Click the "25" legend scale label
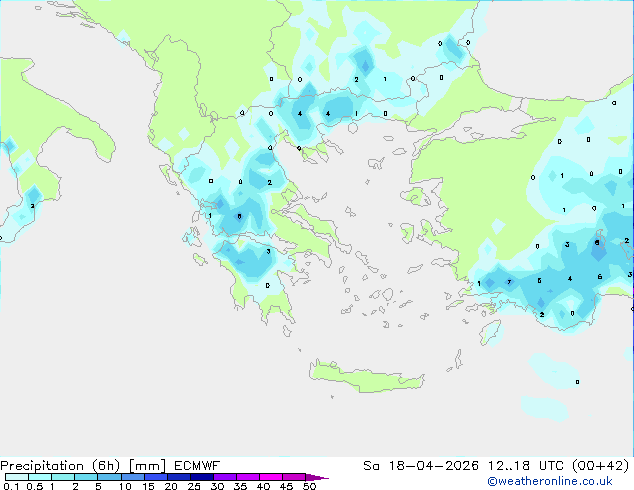 (x=194, y=486)
